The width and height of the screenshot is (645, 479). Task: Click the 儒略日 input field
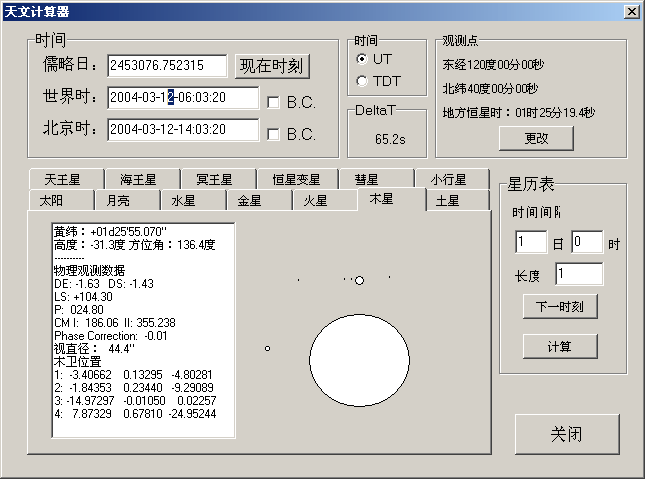pyautogui.click(x=167, y=66)
